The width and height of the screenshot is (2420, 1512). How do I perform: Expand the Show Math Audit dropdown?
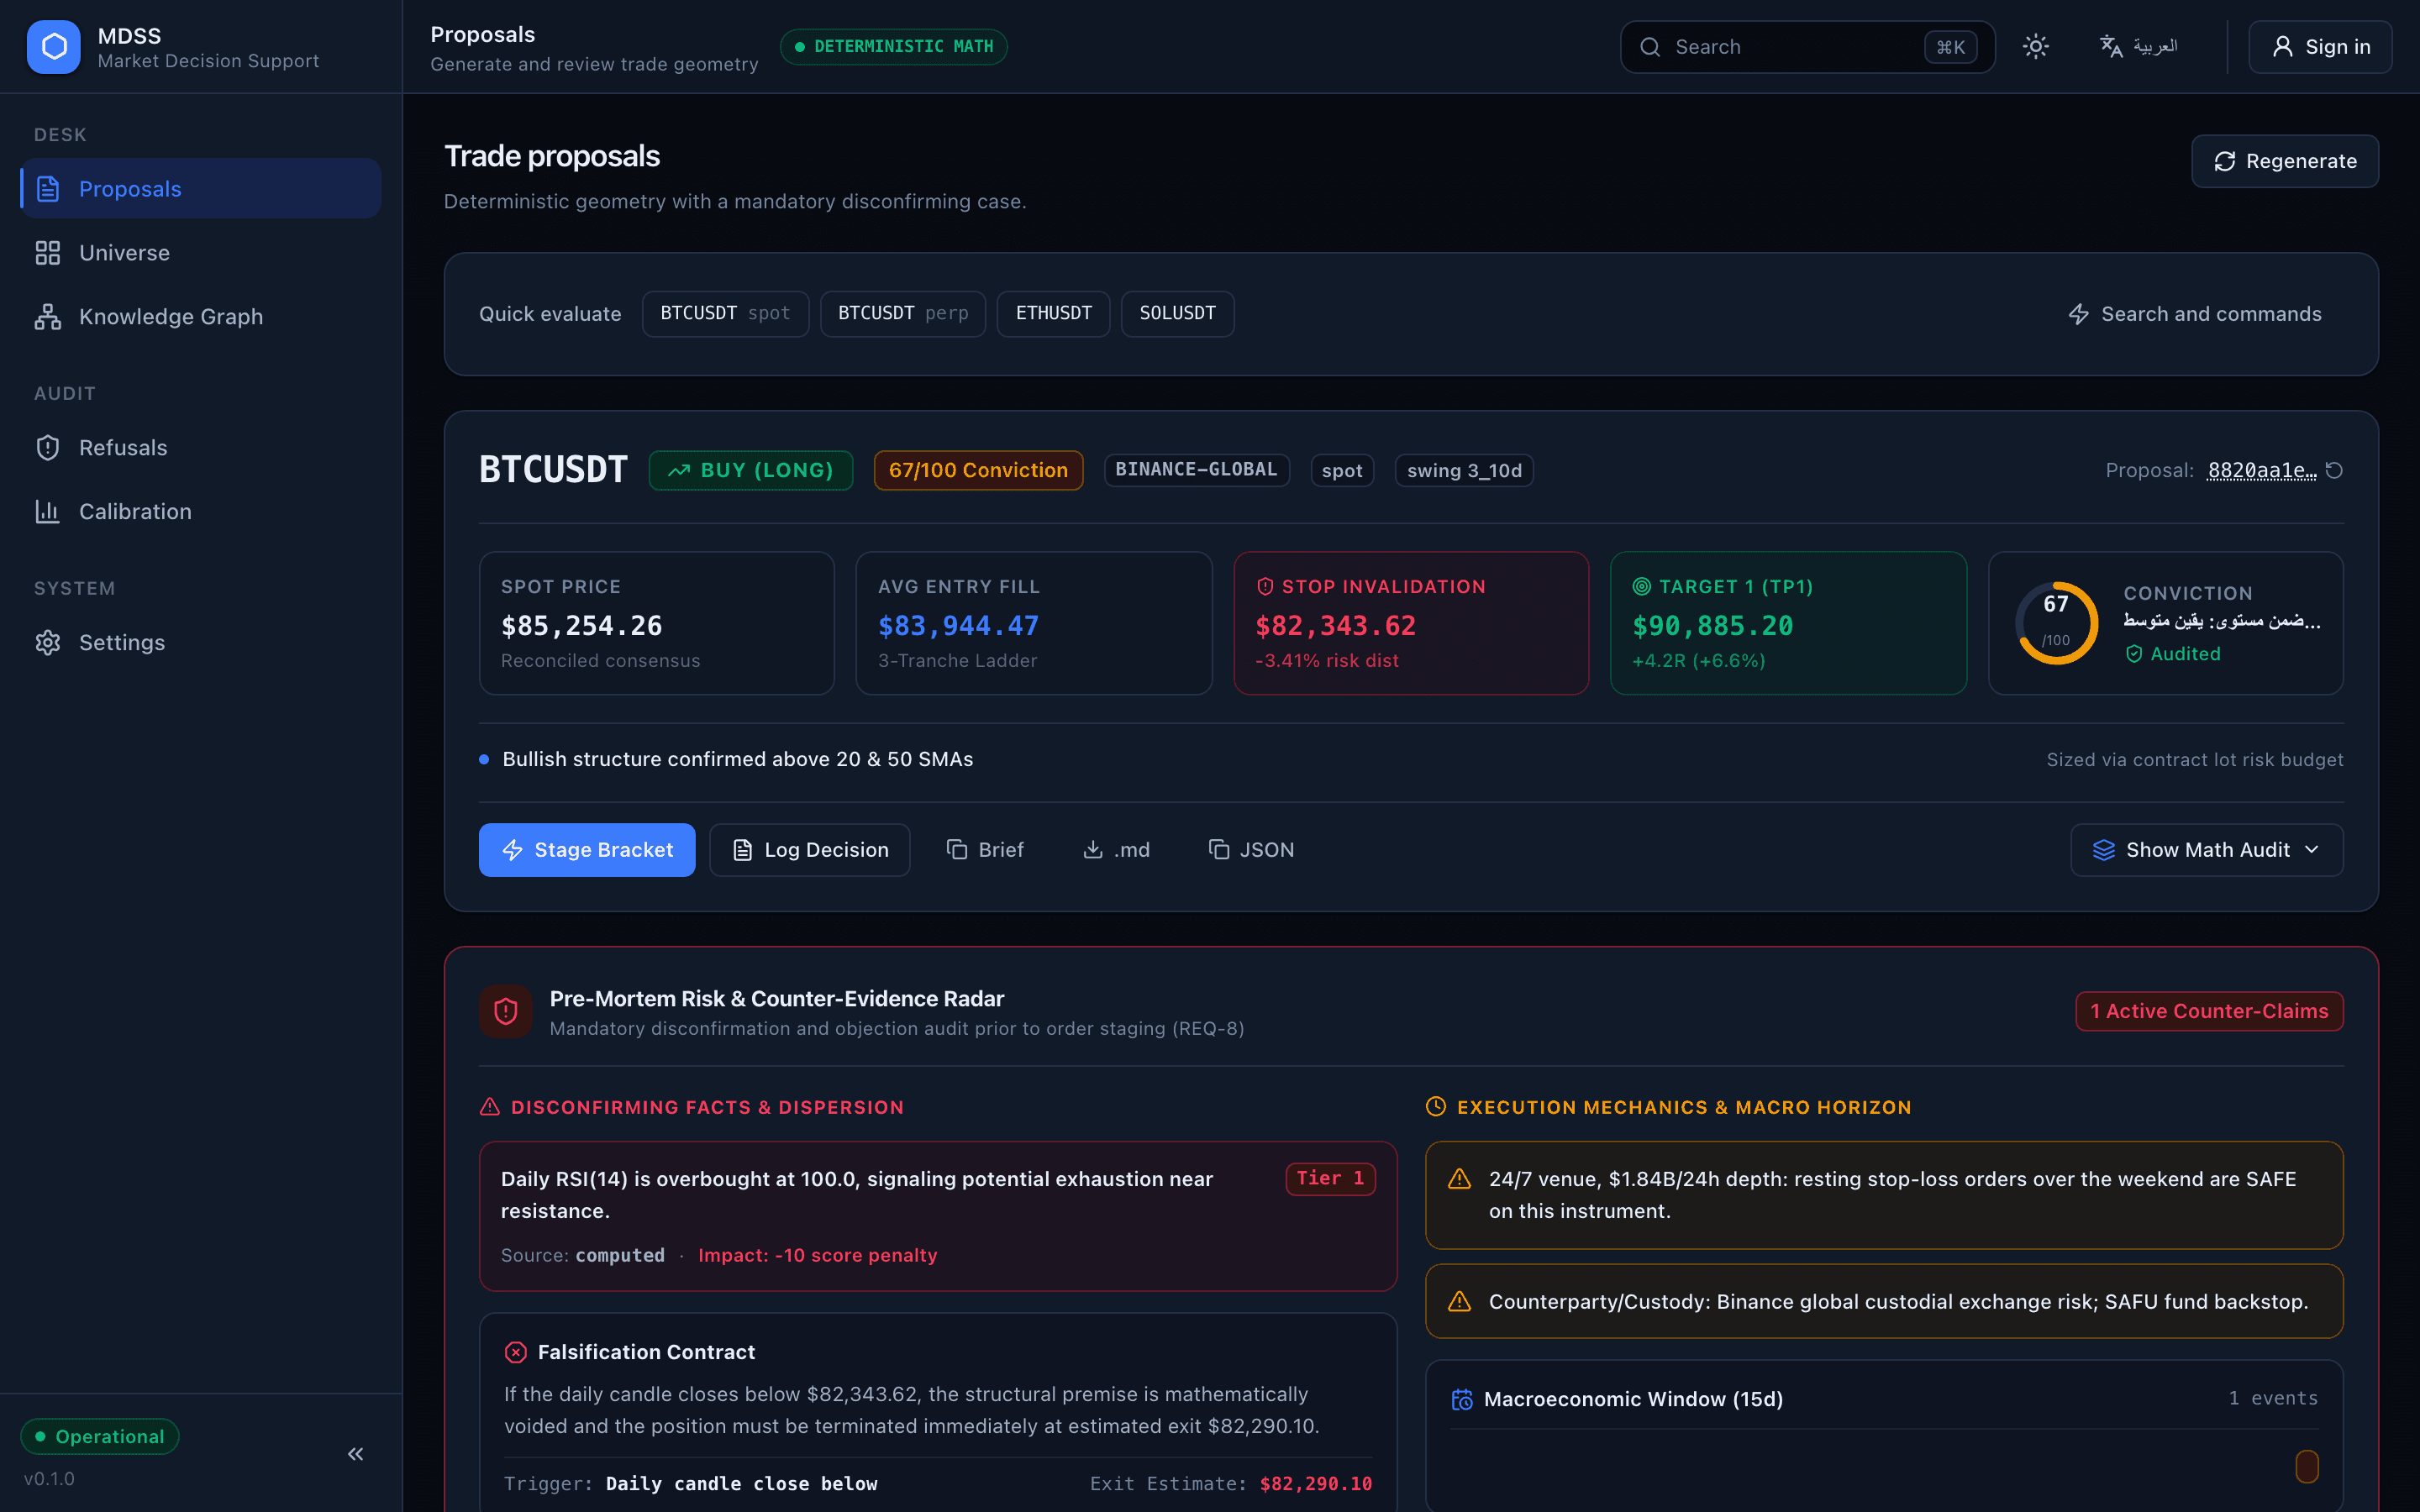tap(2207, 850)
